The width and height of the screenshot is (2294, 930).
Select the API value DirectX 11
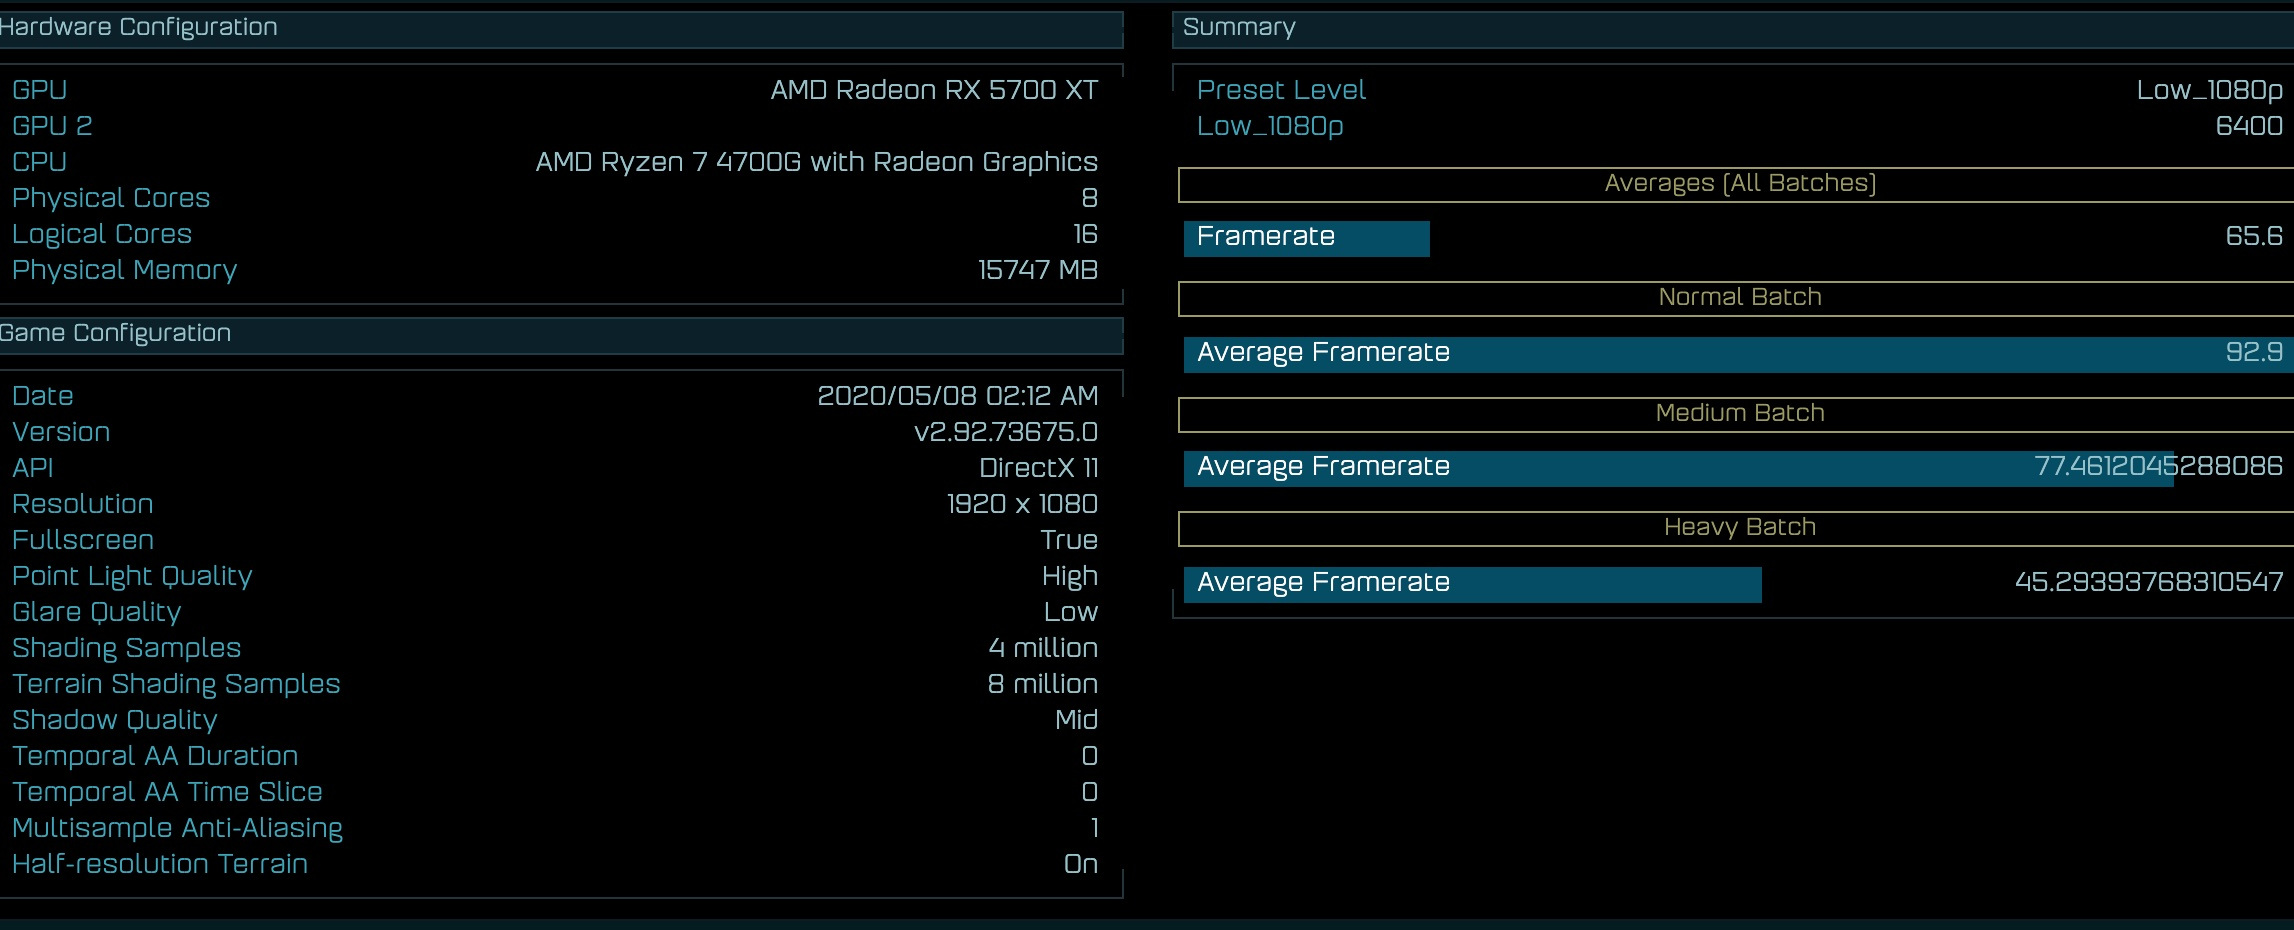1038,468
